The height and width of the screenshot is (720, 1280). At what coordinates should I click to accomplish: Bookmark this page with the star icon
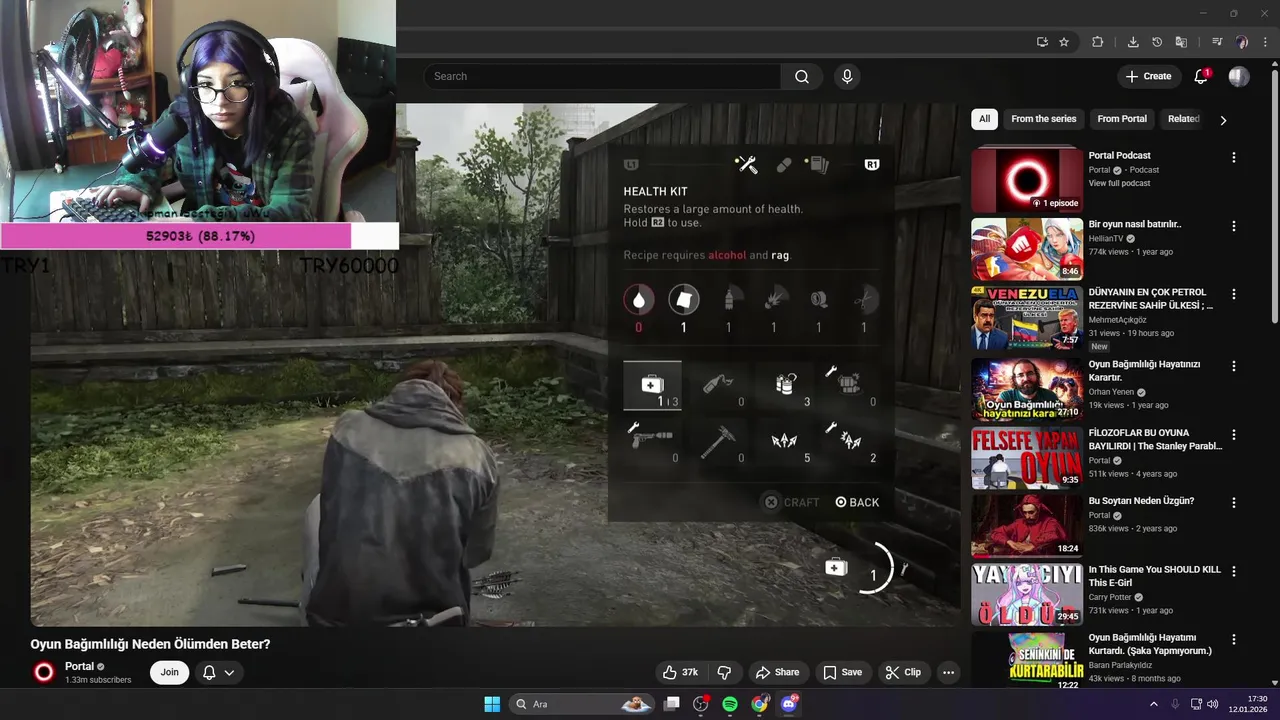[1064, 42]
